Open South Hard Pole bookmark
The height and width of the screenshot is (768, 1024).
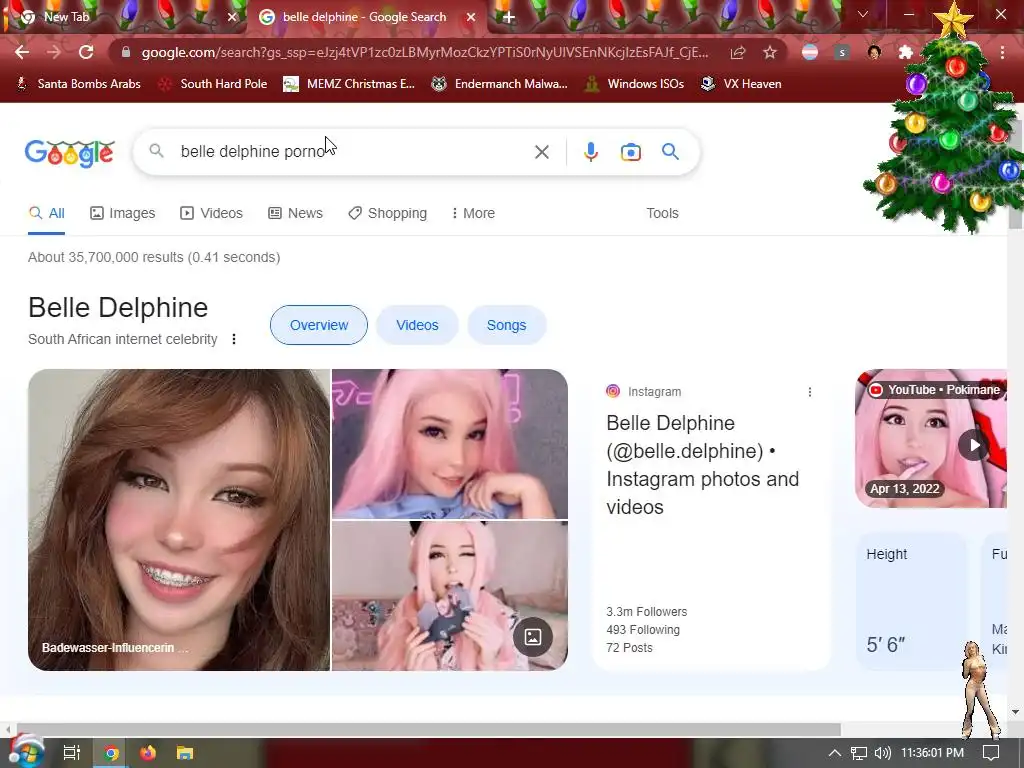coord(213,84)
